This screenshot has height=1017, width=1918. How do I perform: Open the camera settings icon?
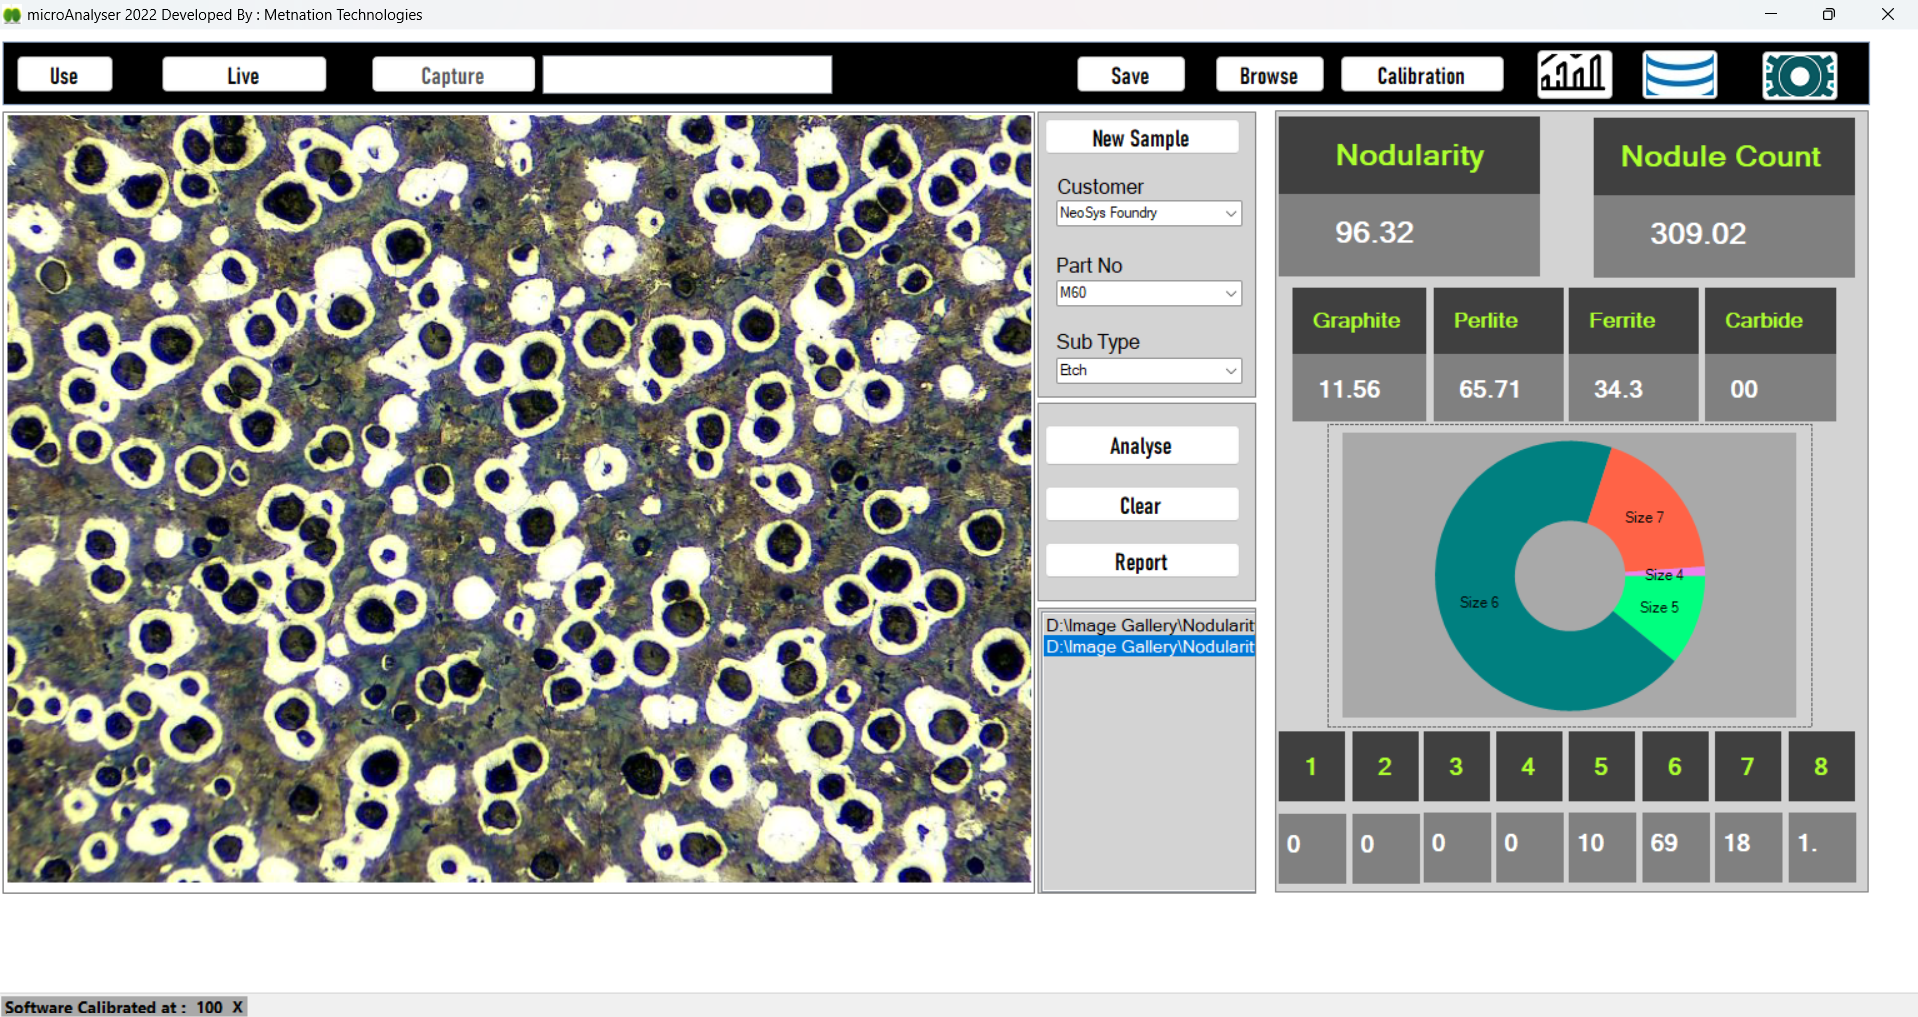click(1799, 75)
